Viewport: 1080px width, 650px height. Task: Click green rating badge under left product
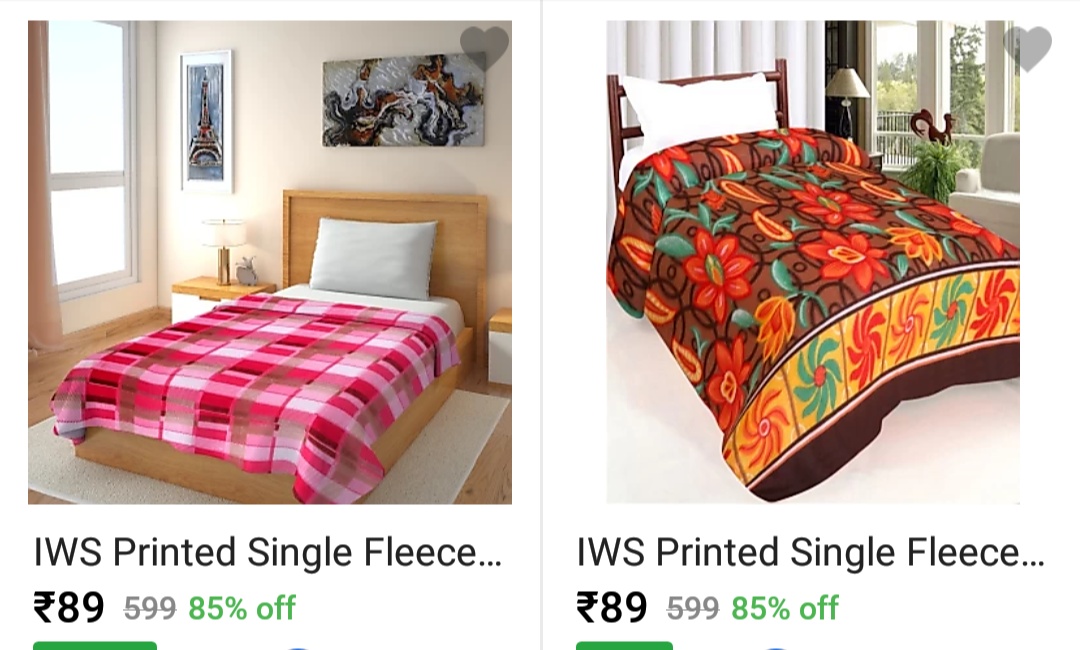(95, 646)
